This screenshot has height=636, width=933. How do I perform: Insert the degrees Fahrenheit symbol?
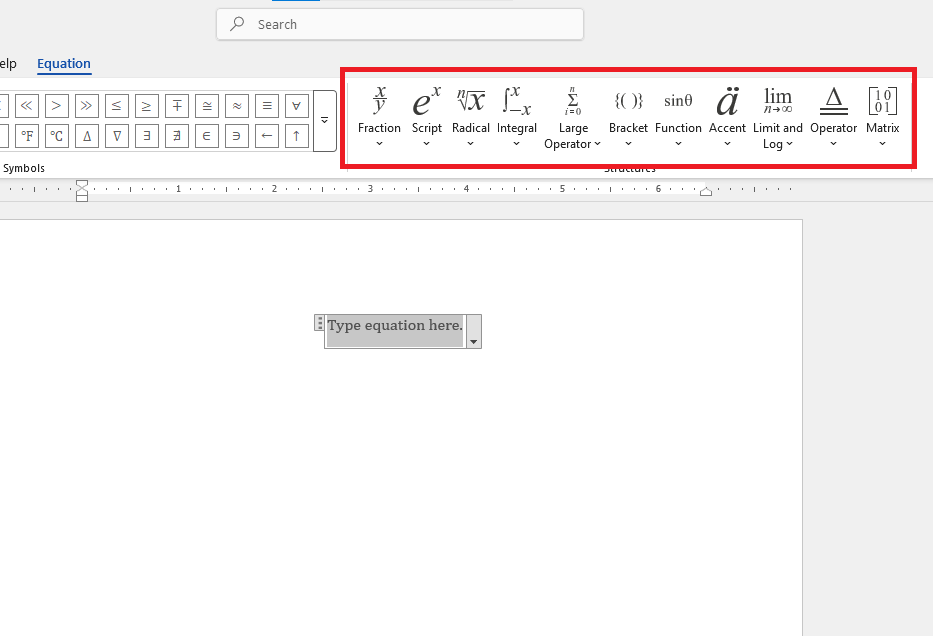tap(26, 136)
